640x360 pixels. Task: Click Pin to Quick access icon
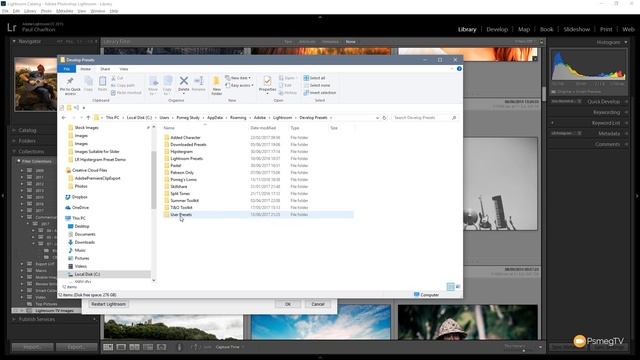70,86
